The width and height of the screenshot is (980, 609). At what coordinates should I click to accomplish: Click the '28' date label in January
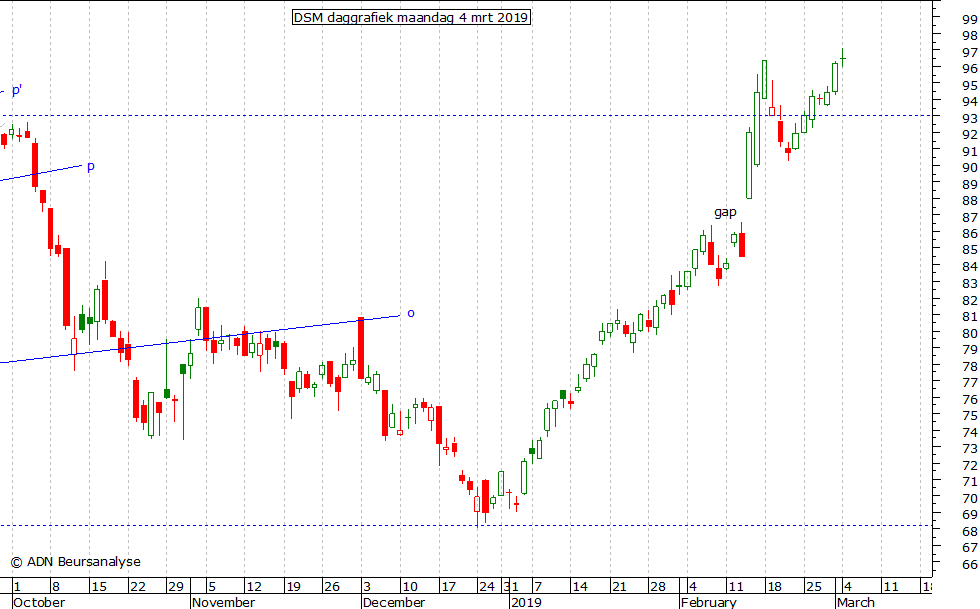pyautogui.click(x=658, y=586)
